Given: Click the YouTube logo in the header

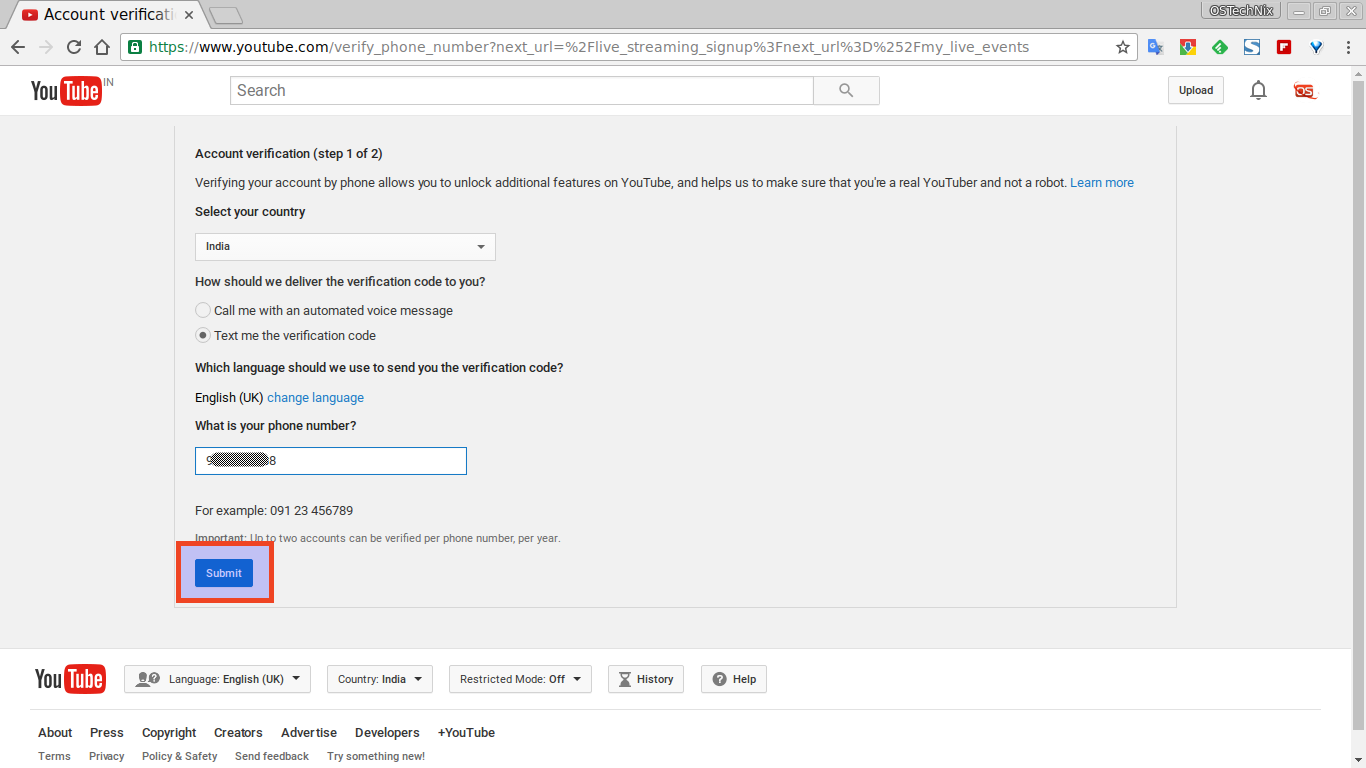Looking at the screenshot, I should [x=66, y=91].
